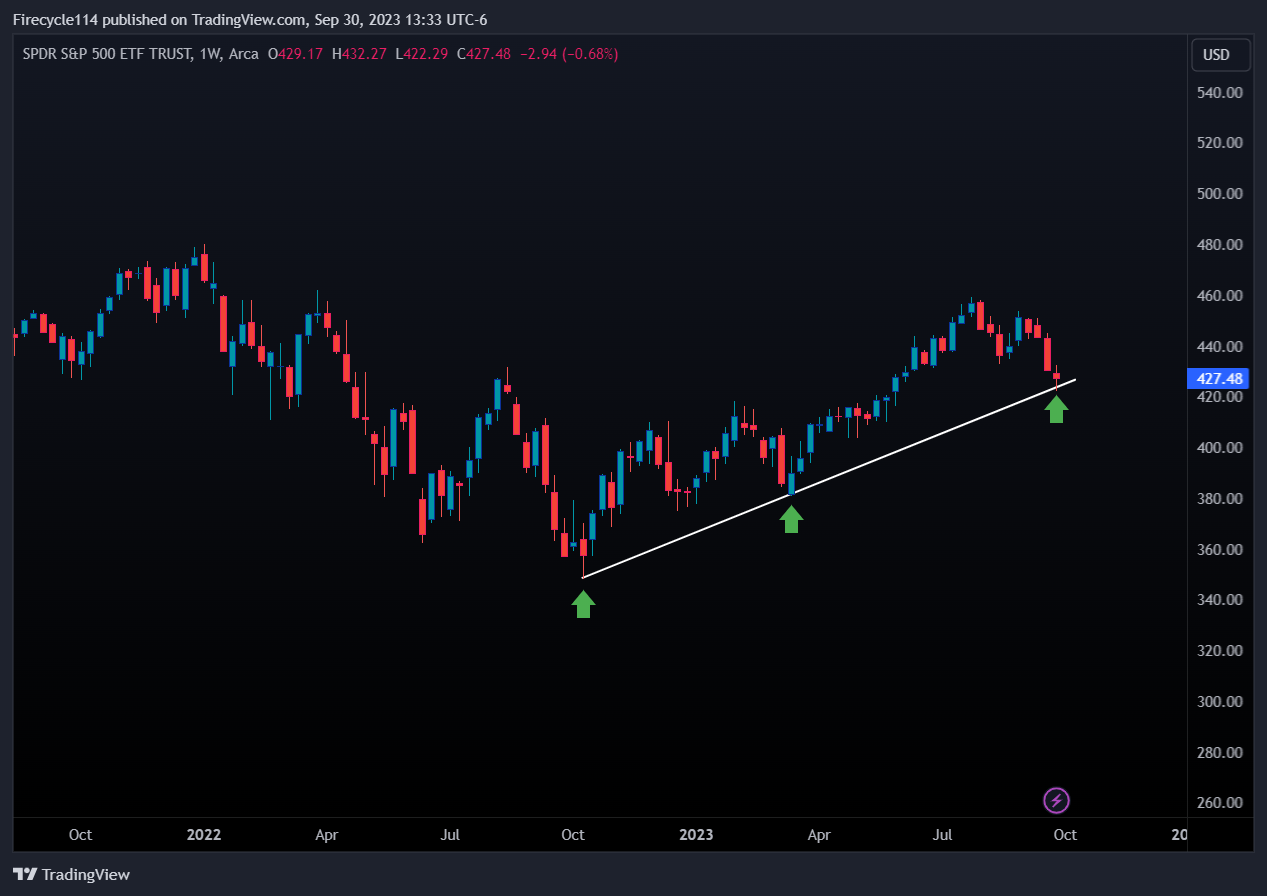Click the 340.00 price axis label
Viewport: 1267px width, 896px height.
[x=1219, y=600]
